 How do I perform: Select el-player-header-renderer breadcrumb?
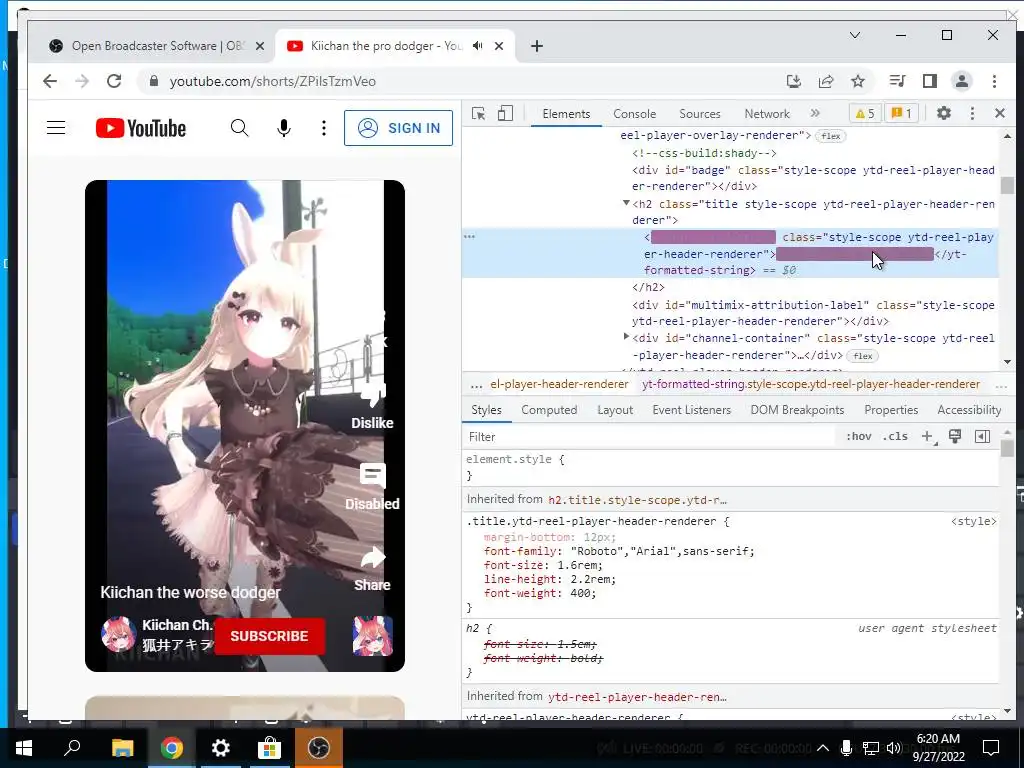click(559, 384)
